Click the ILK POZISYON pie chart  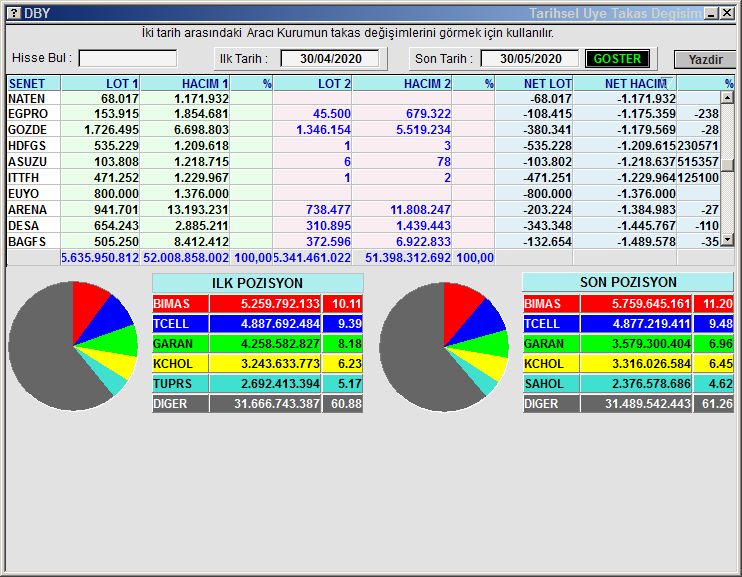[73, 346]
